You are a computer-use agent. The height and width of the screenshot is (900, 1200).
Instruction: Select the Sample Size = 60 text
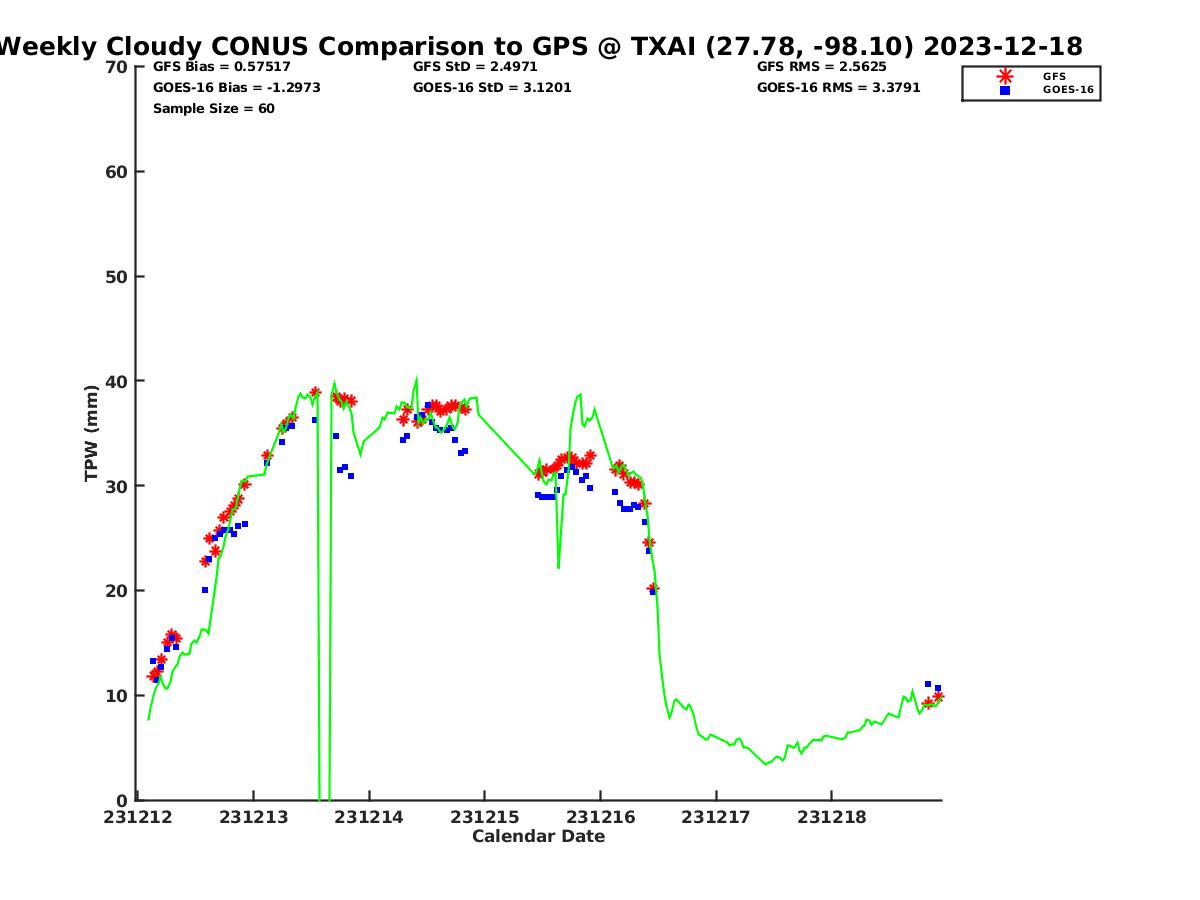click(x=213, y=109)
